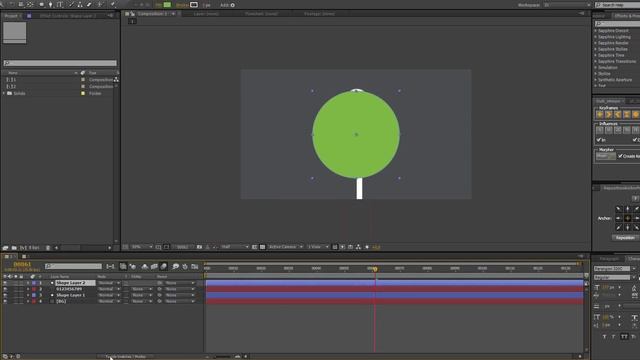The height and width of the screenshot is (360, 640).
Task: Select the Puppet Pin tool in the toolbar
Action: click(x=113, y=5)
